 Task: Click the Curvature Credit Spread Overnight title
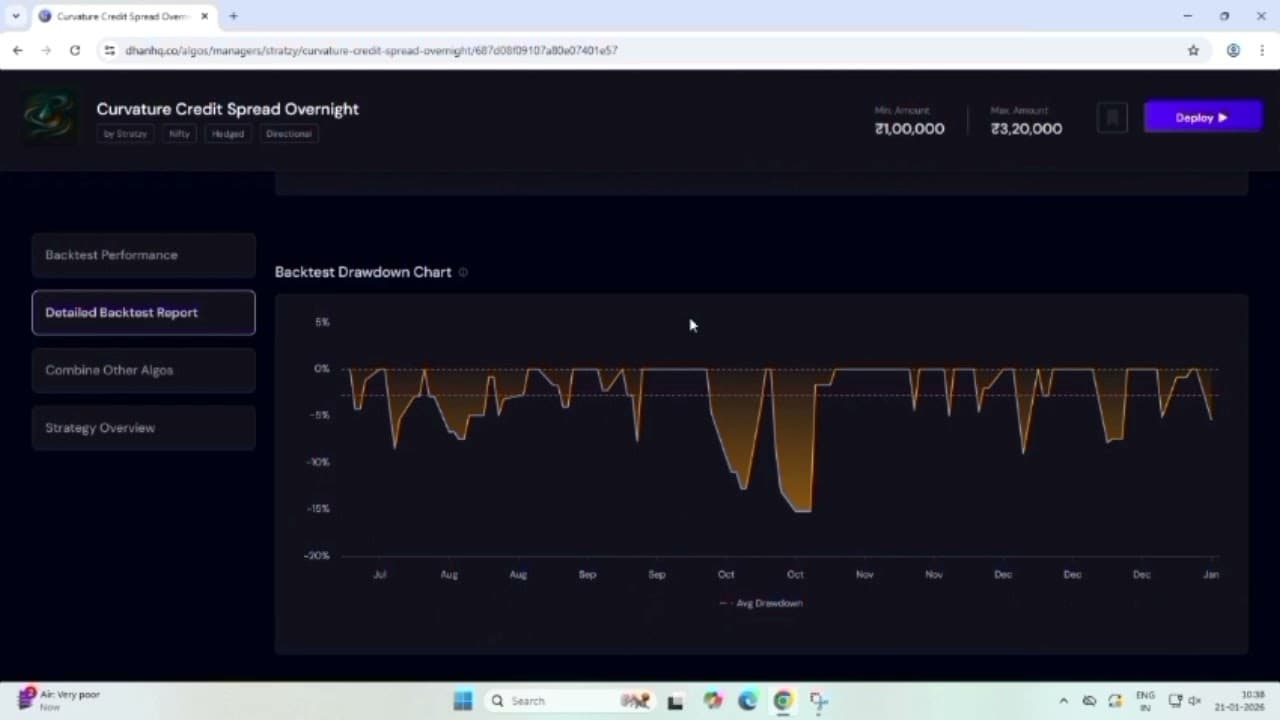[x=228, y=109]
